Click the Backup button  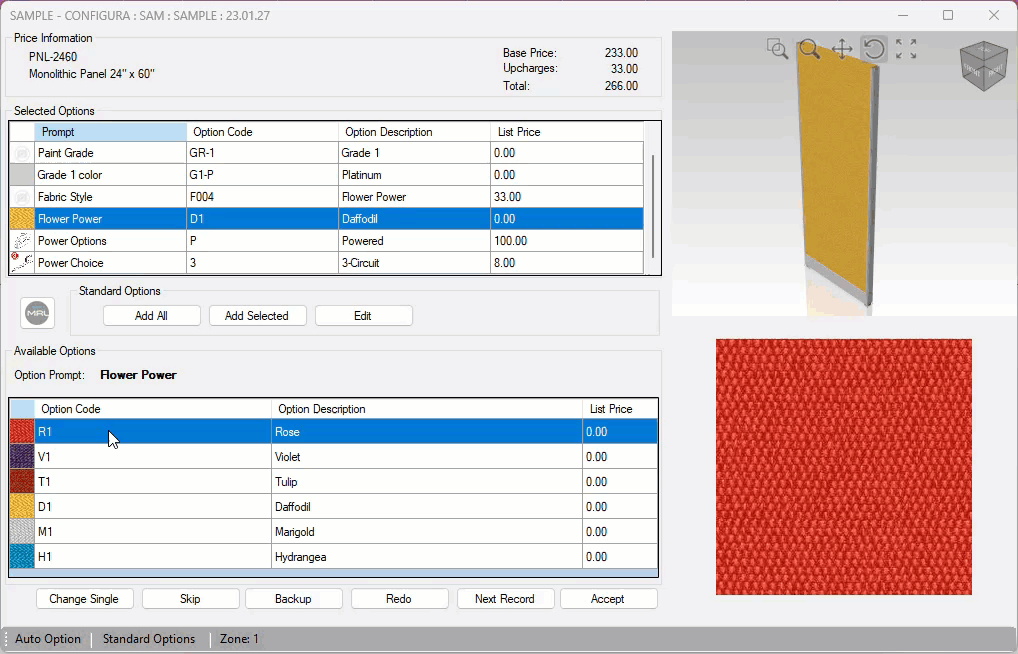[293, 599]
